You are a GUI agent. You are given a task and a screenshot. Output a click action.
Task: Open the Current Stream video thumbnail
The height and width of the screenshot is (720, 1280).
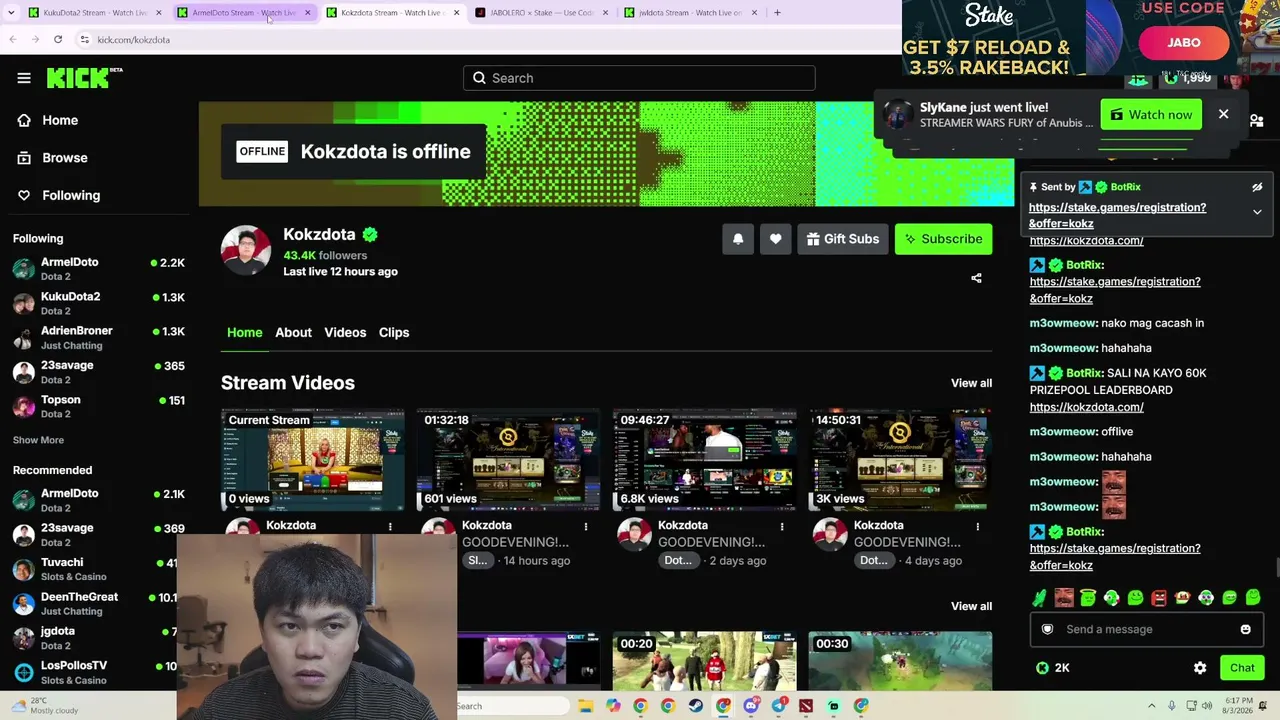pyautogui.click(x=313, y=460)
